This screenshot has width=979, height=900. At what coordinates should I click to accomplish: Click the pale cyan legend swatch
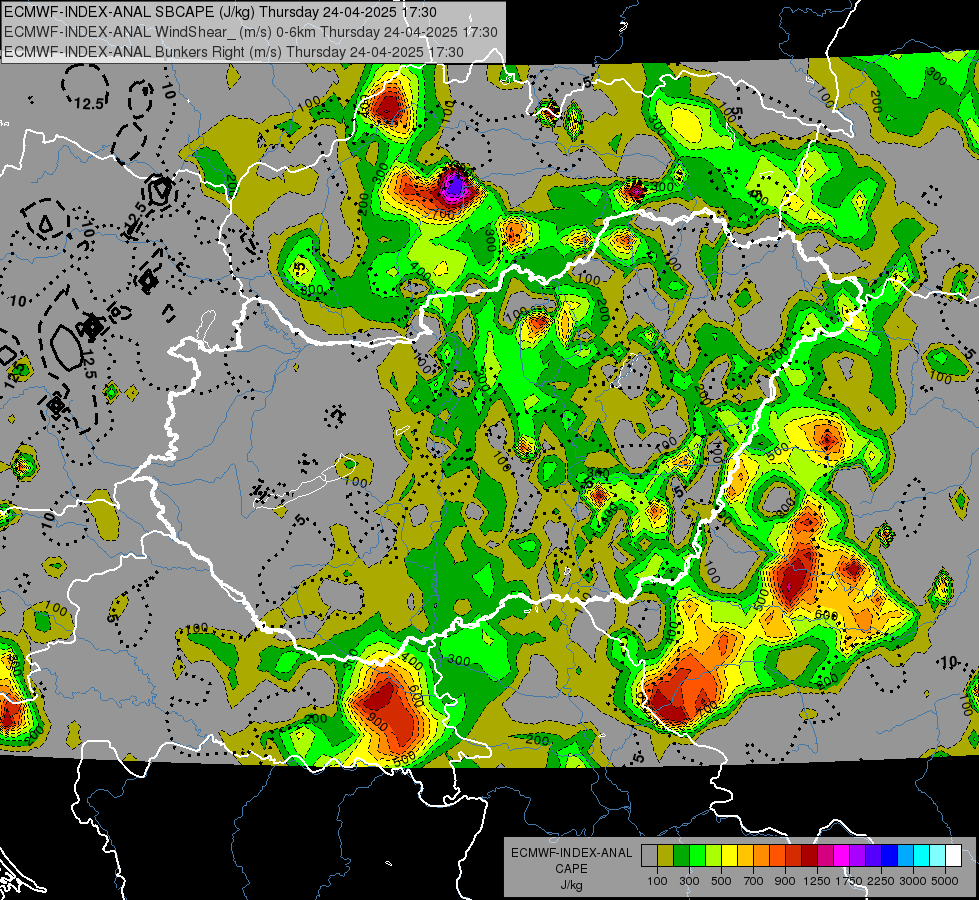[x=938, y=856]
